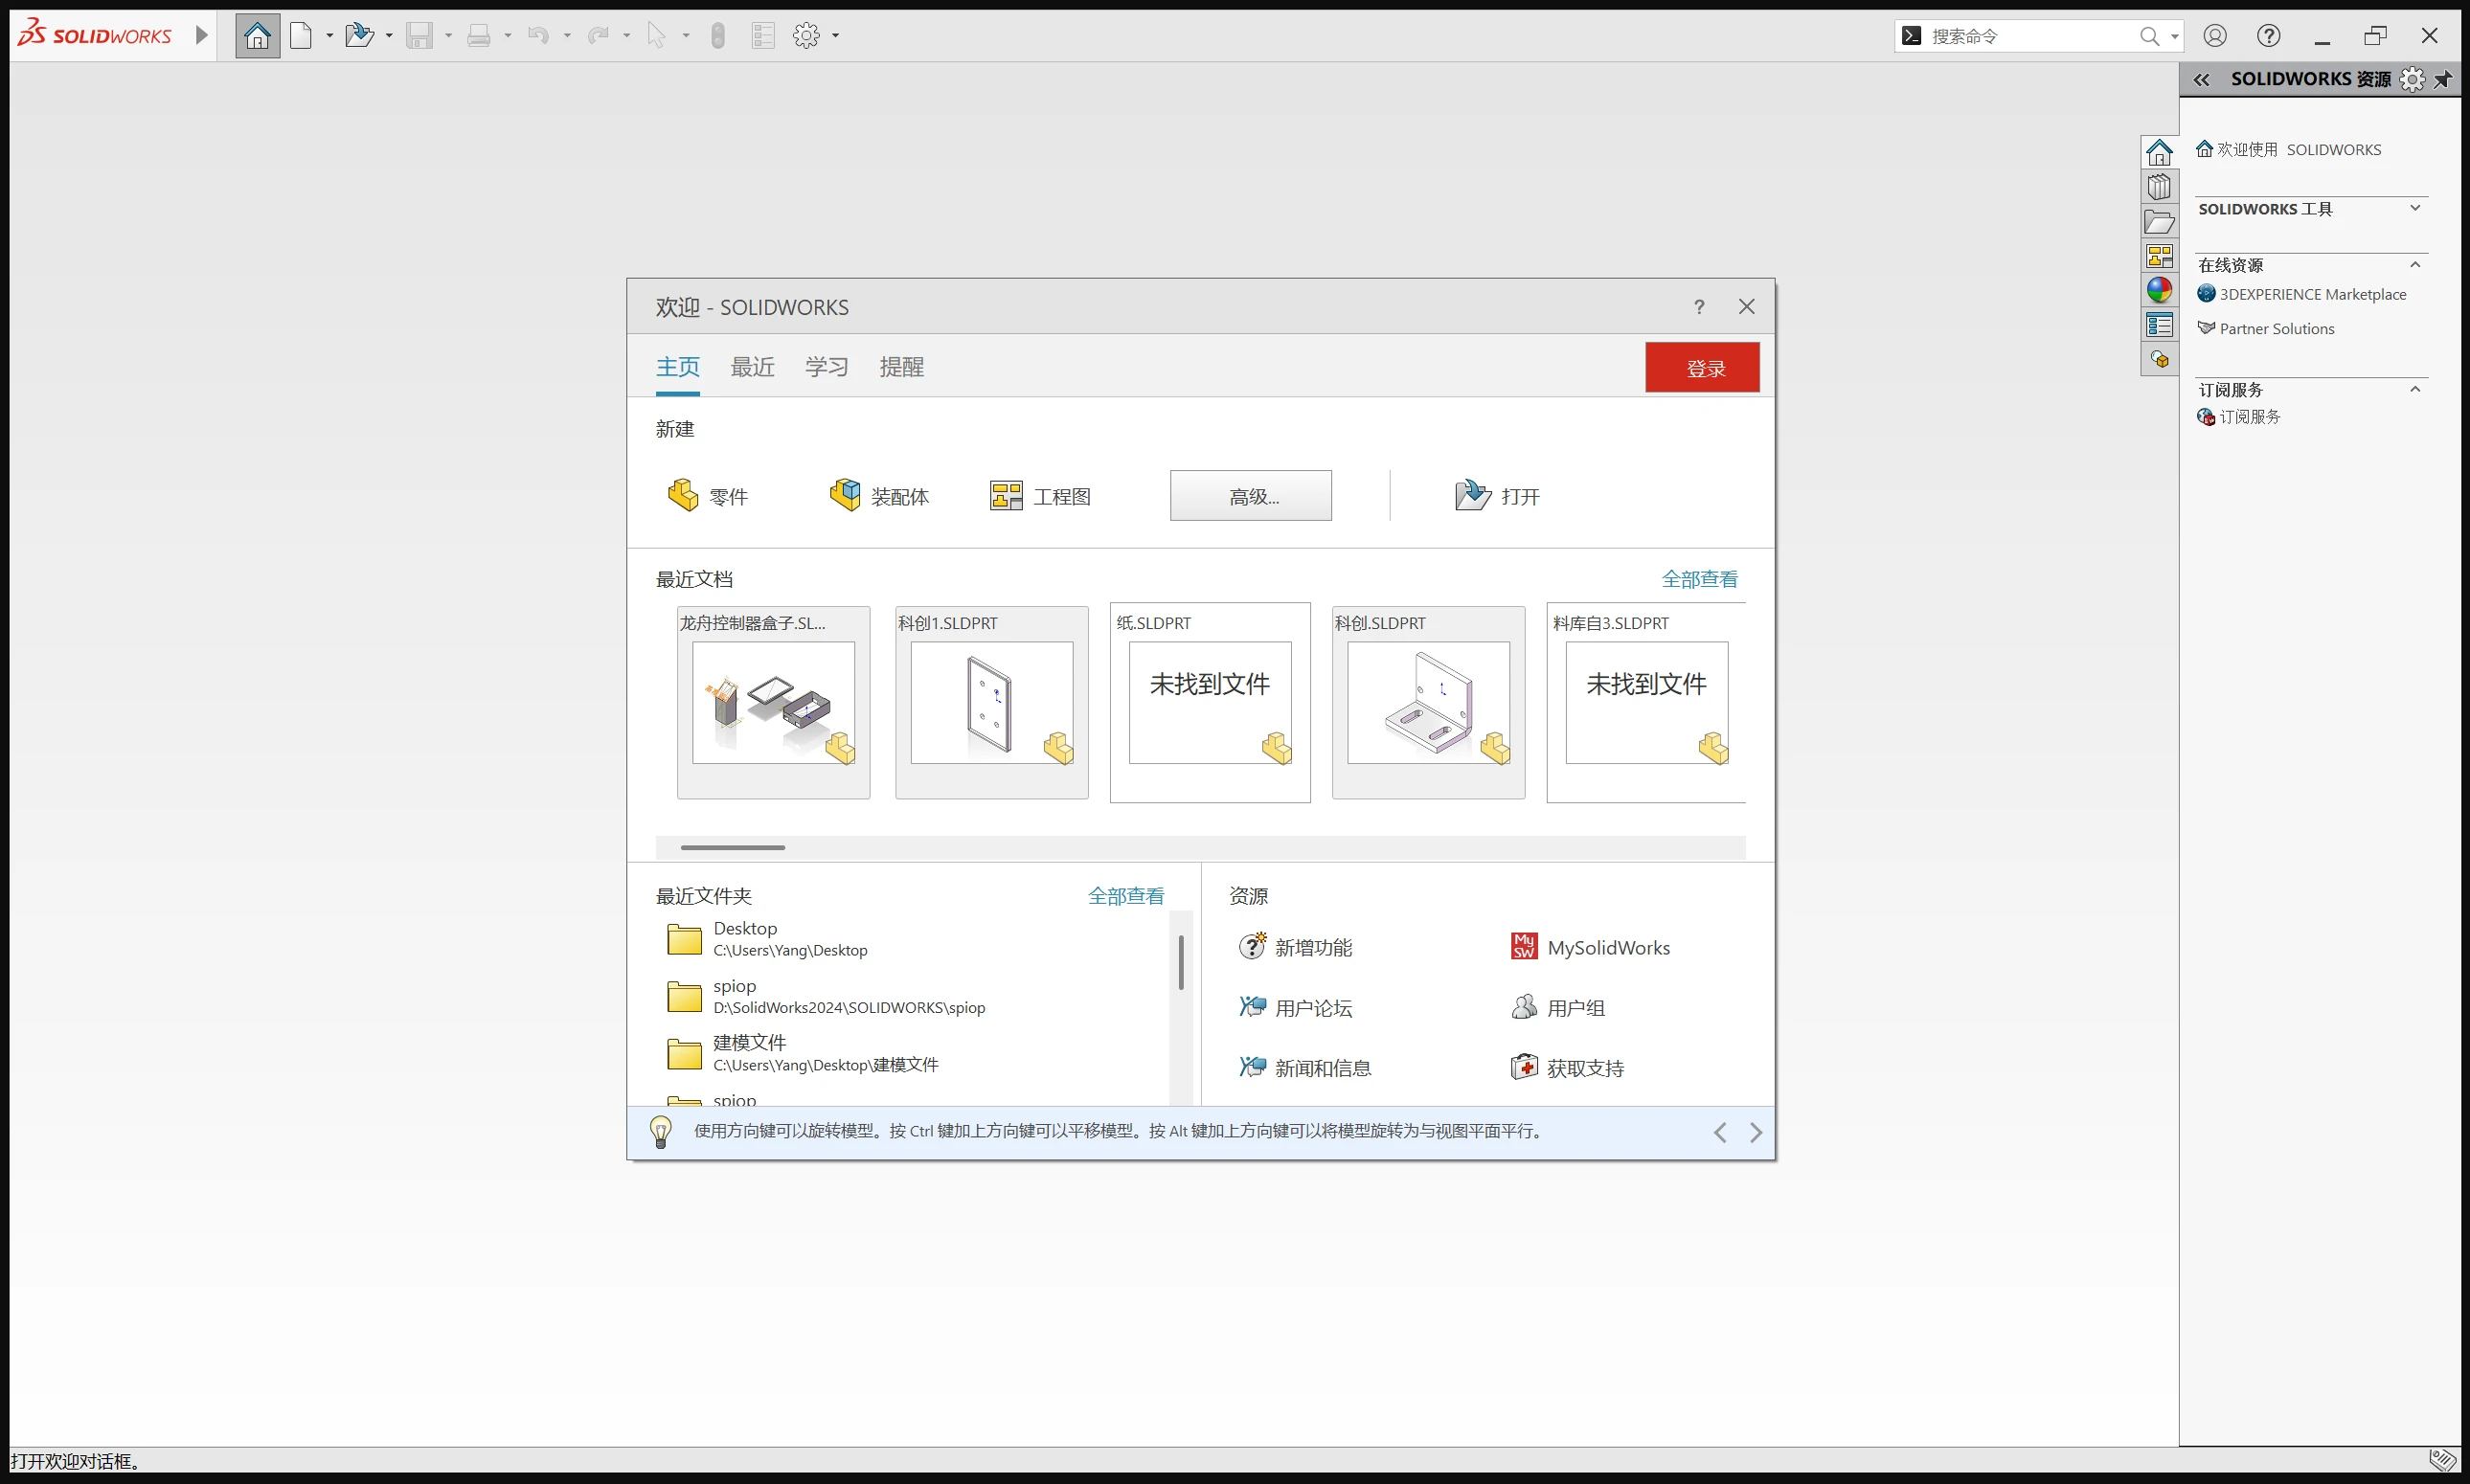Click the New document icon in toolbar

[301, 36]
